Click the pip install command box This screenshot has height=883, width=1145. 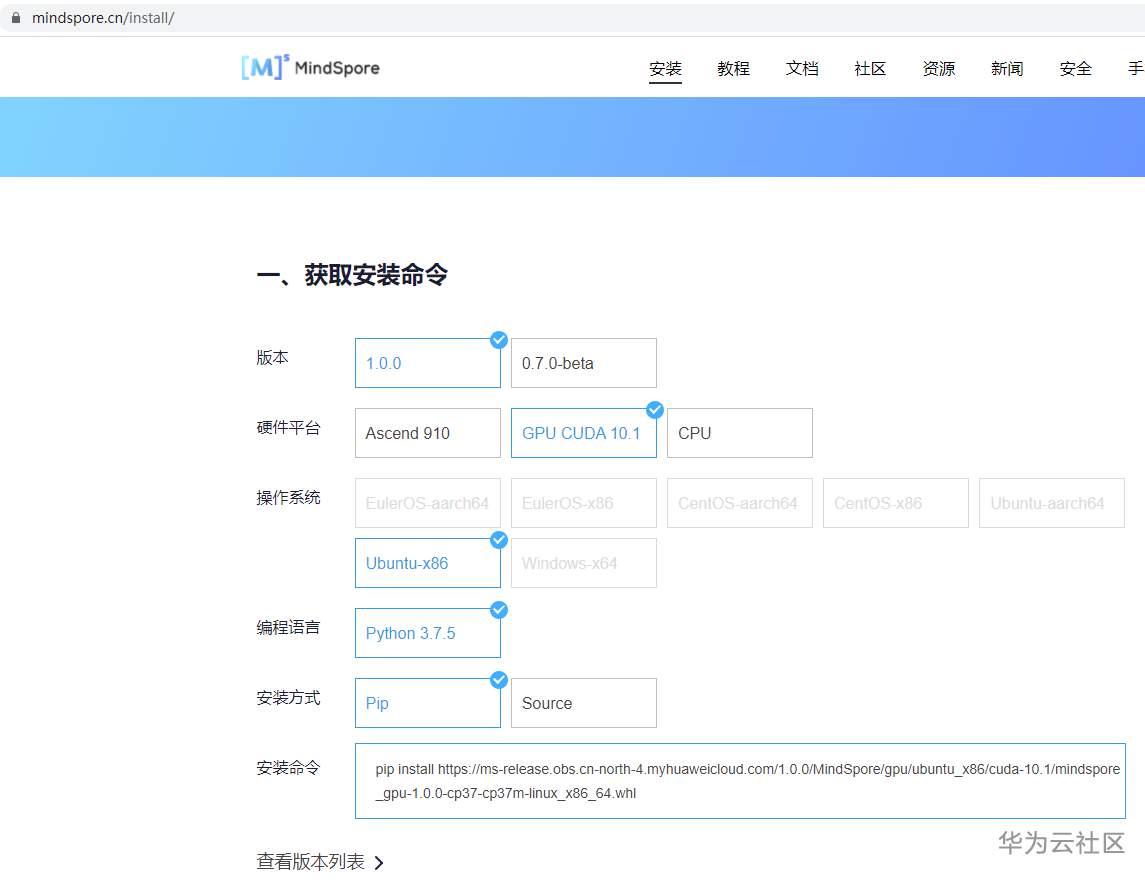point(740,781)
